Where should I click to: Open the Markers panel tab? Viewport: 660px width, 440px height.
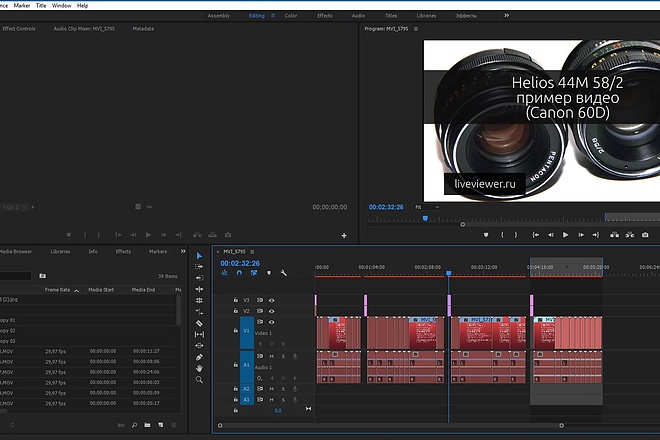(158, 251)
